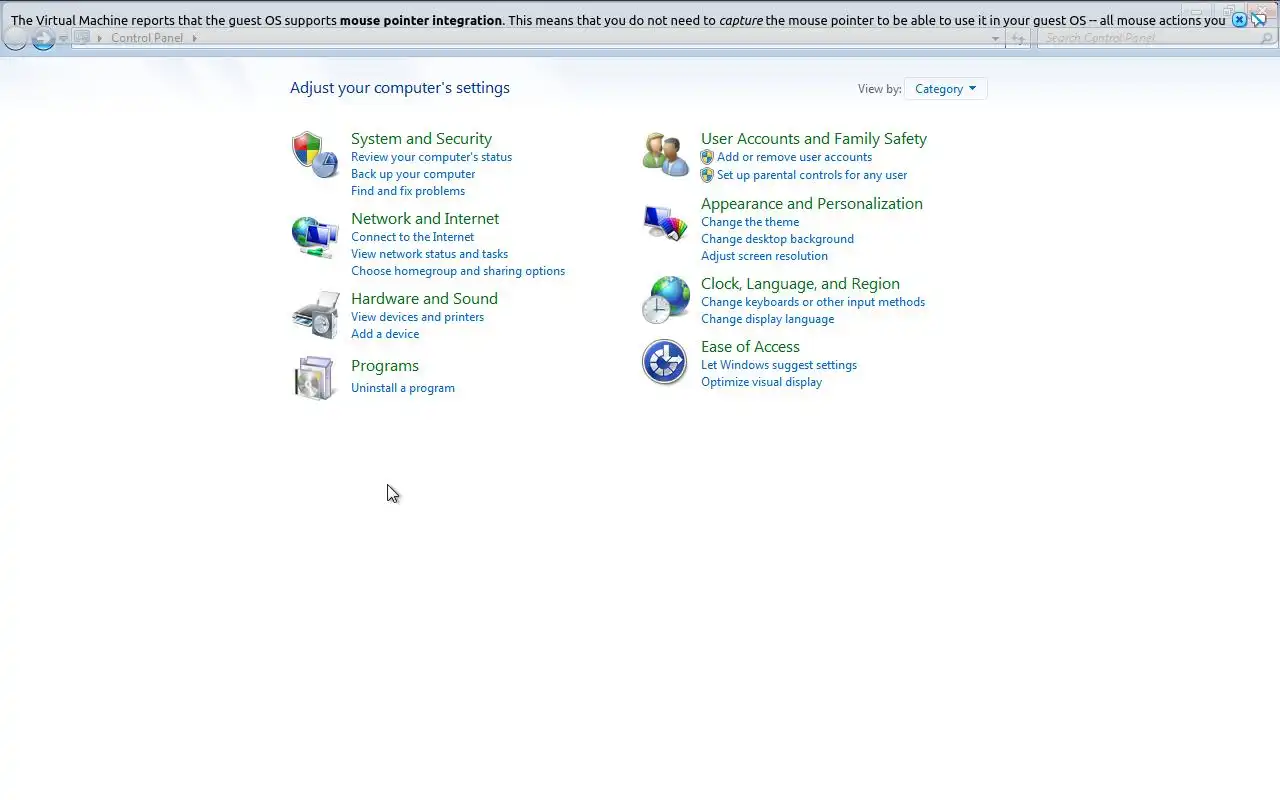
Task: Click the Control Panel breadcrumb in address bar
Action: click(147, 38)
